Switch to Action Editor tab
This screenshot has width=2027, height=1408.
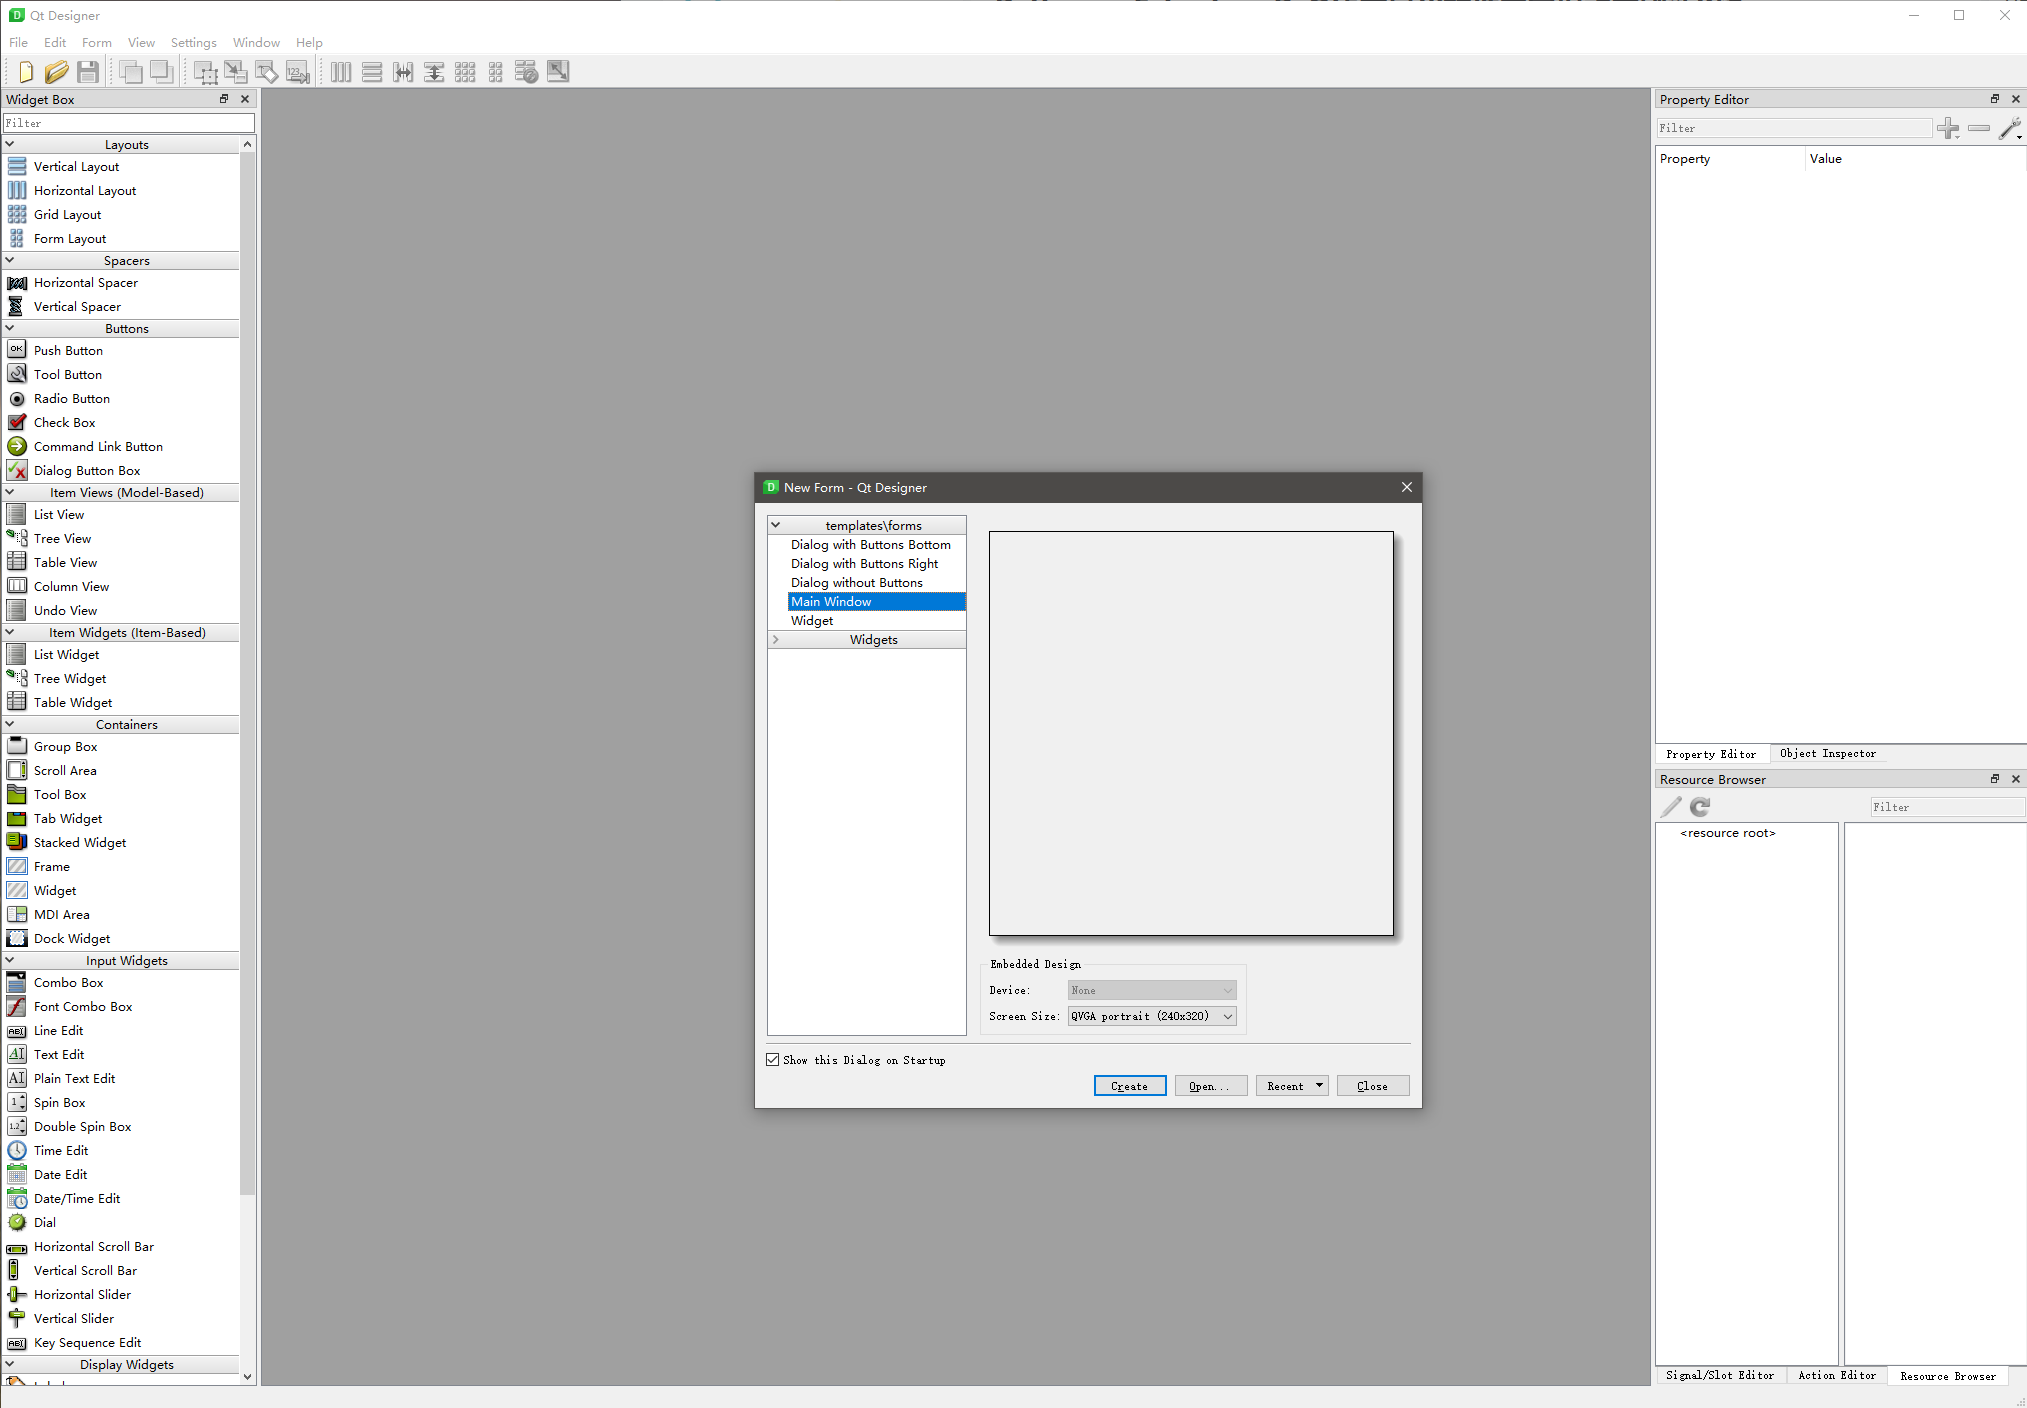tap(1837, 1376)
